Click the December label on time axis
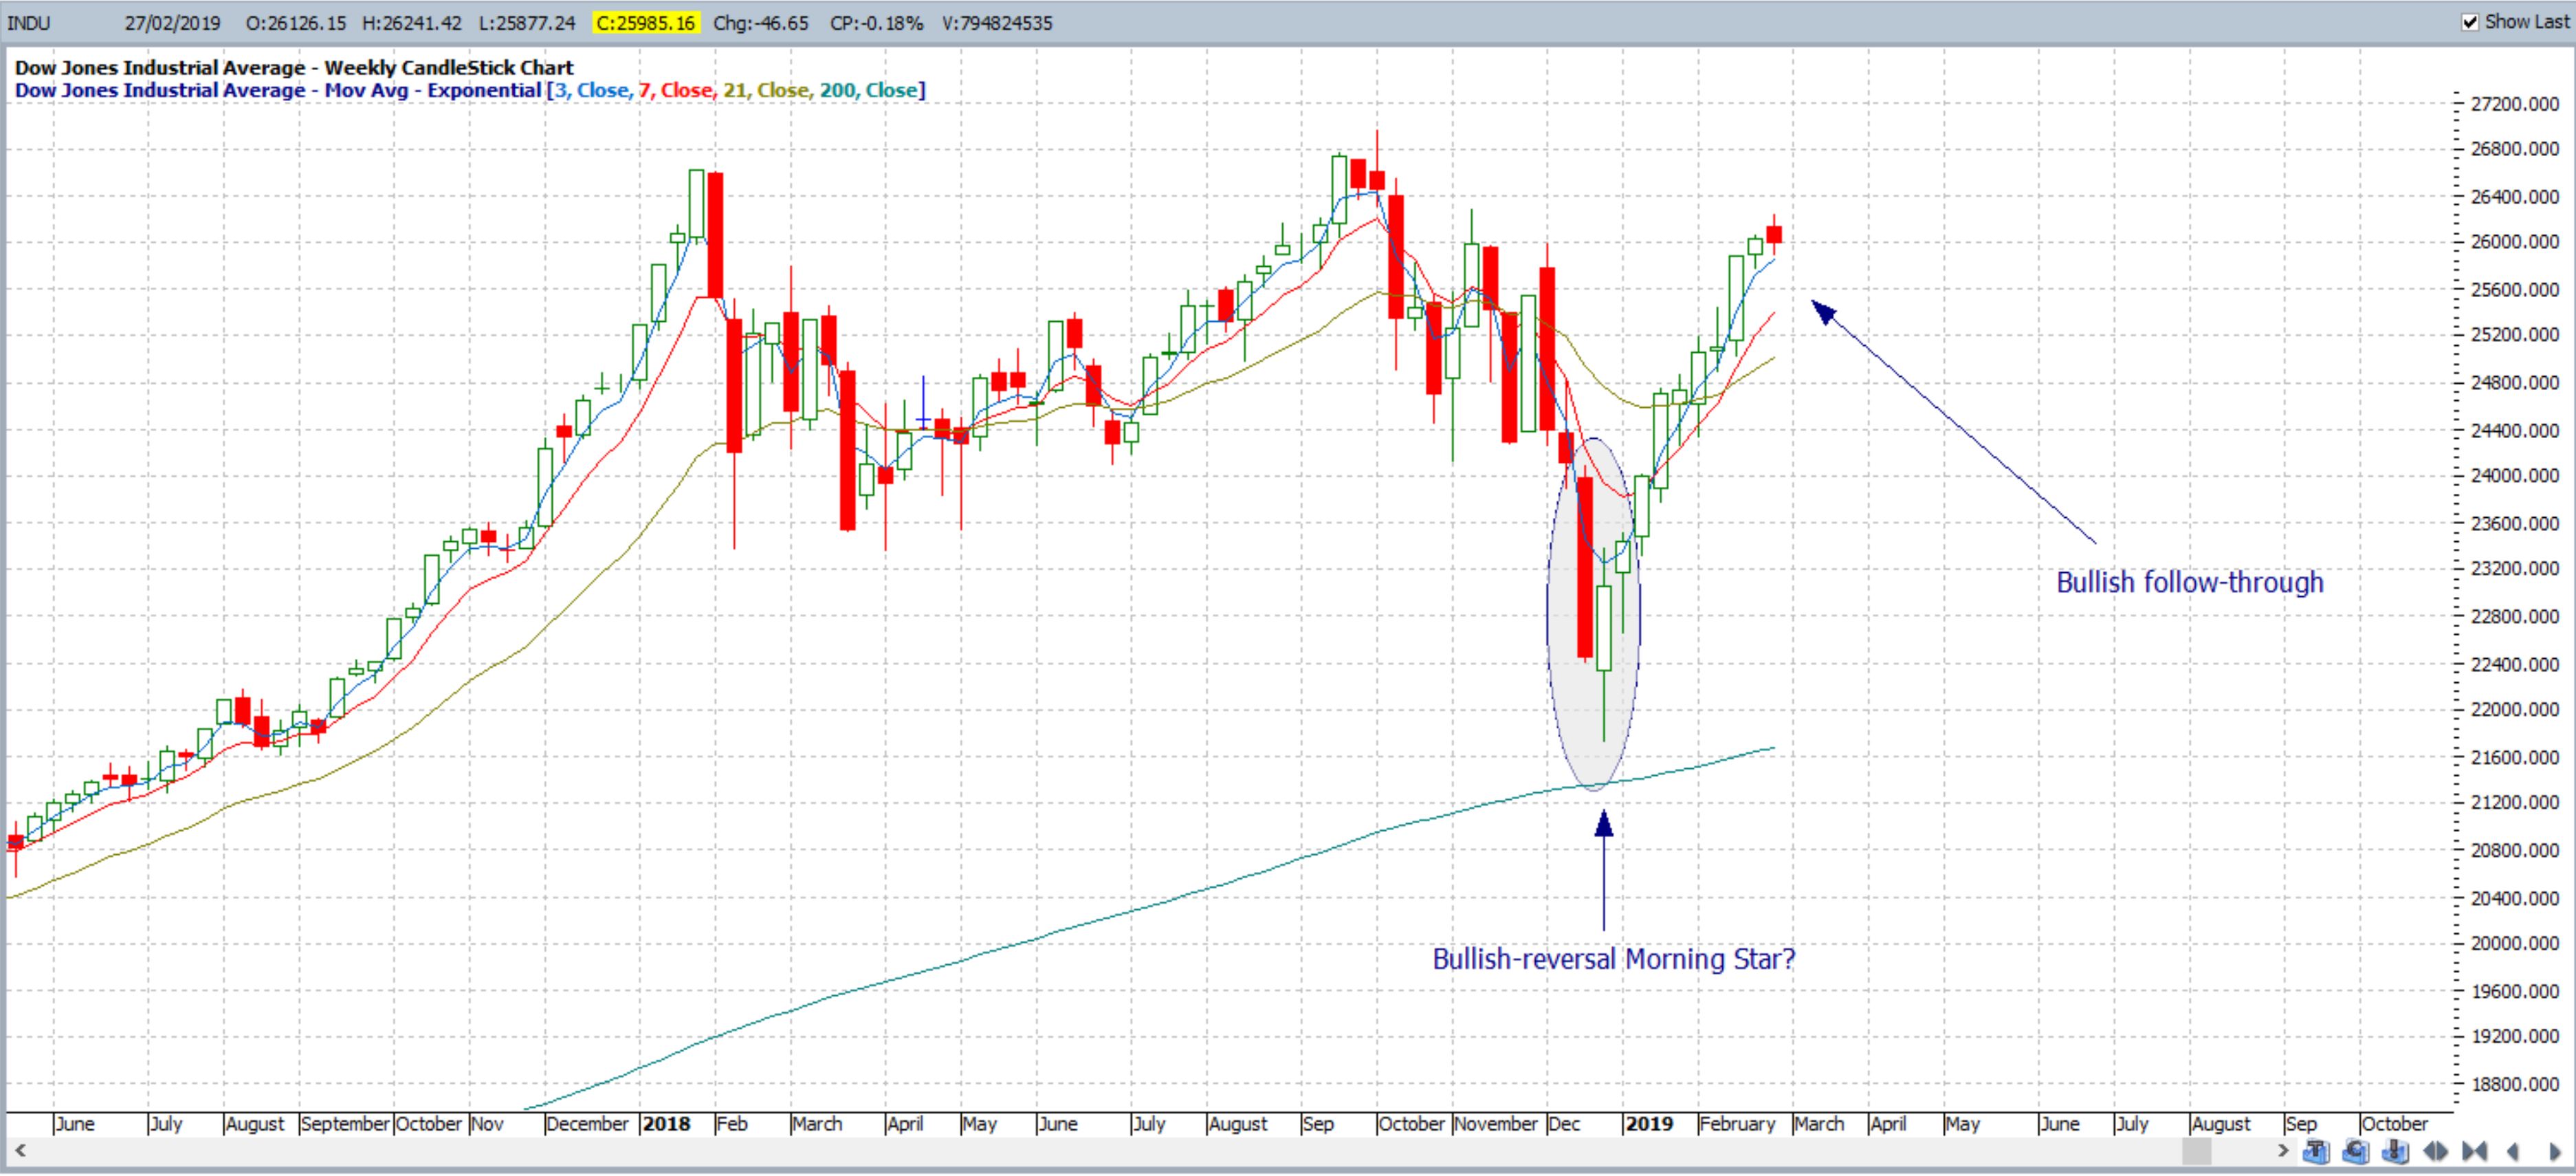This screenshot has width=2576, height=1176. [x=587, y=1124]
